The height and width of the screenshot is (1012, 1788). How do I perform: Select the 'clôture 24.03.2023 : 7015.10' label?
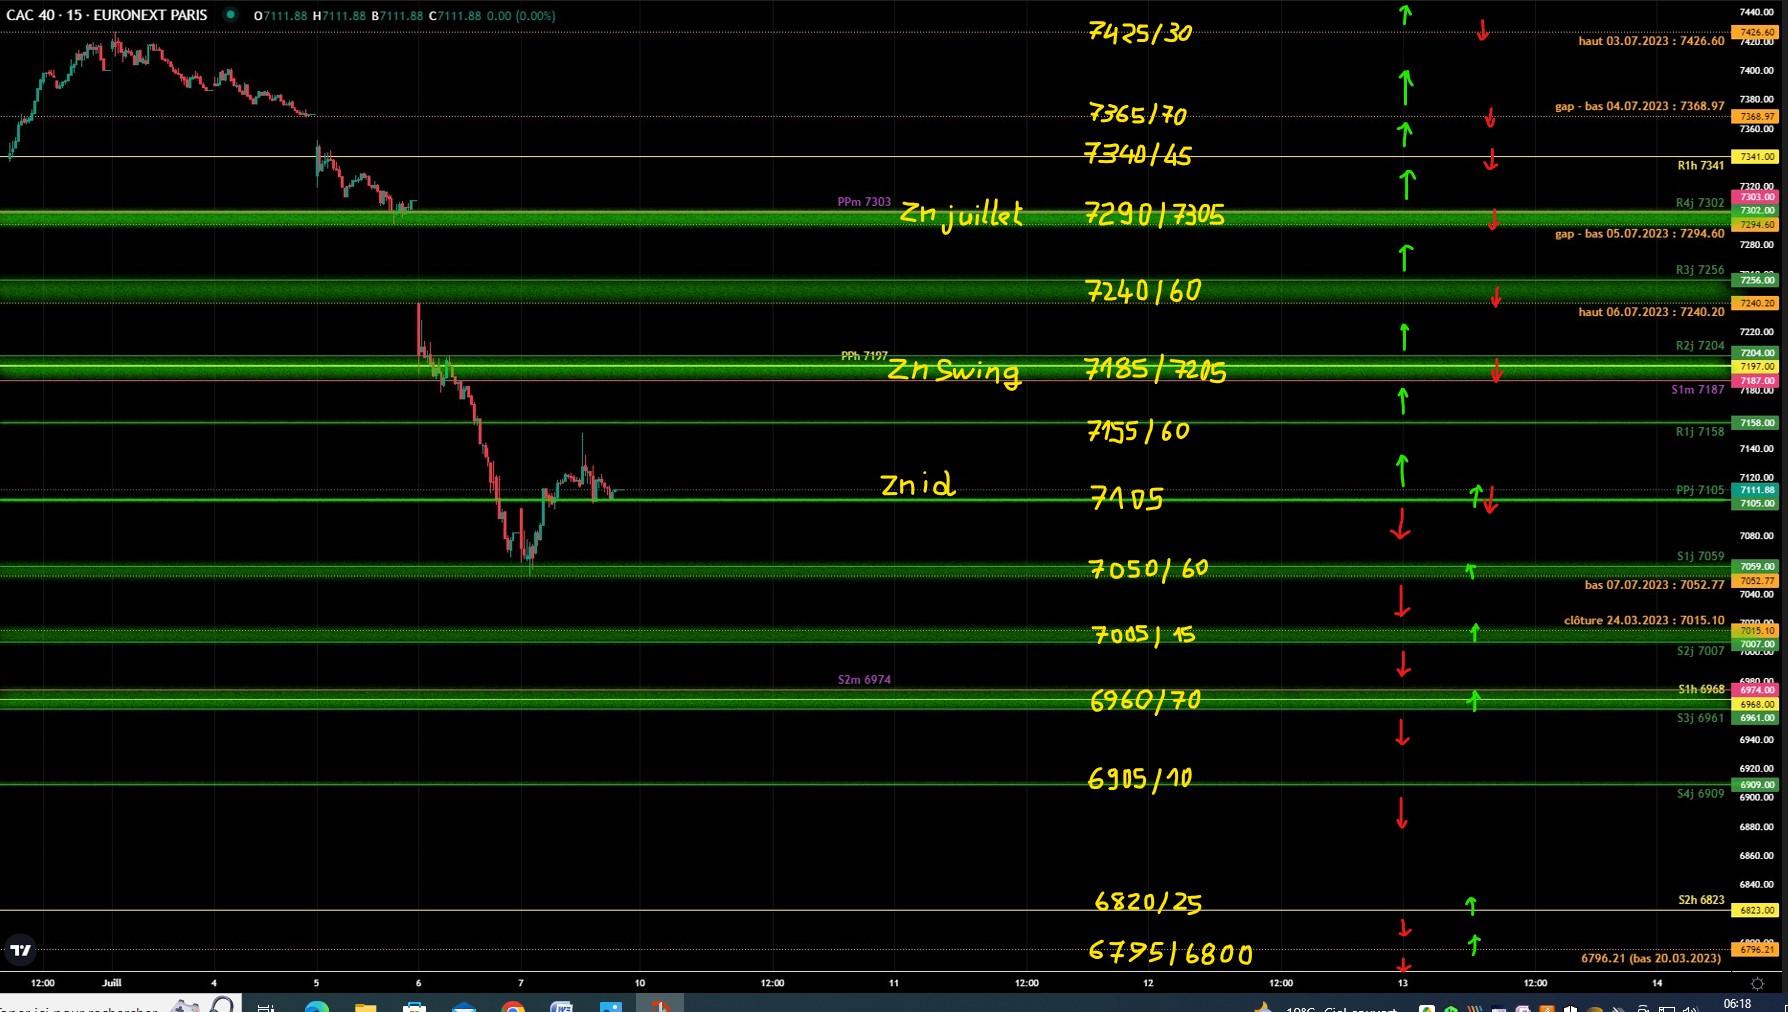point(1644,621)
